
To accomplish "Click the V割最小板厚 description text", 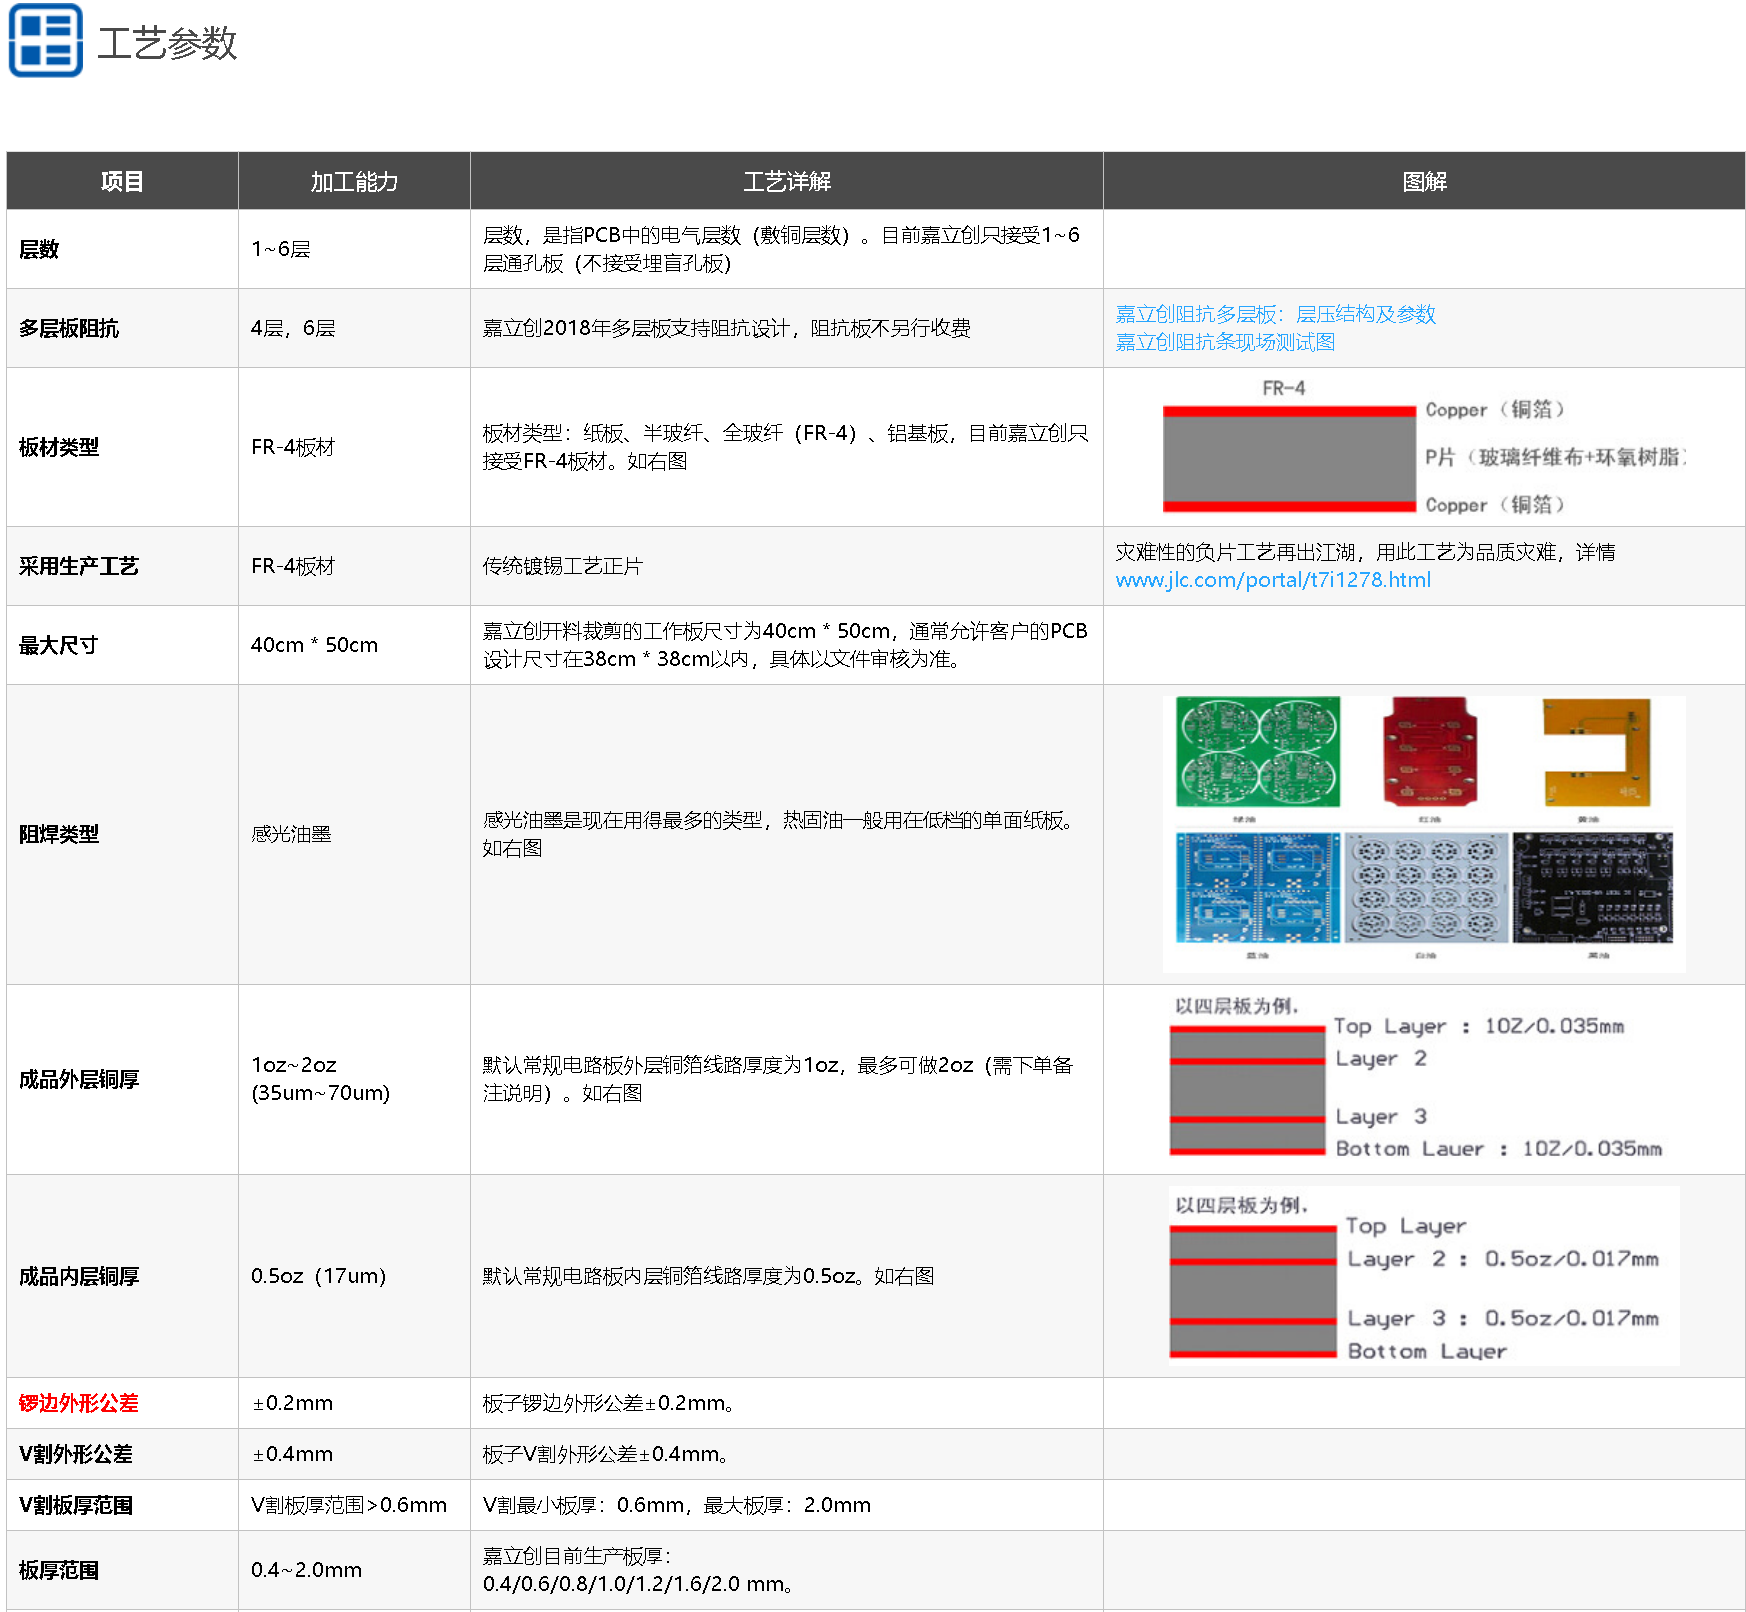I will [677, 1505].
